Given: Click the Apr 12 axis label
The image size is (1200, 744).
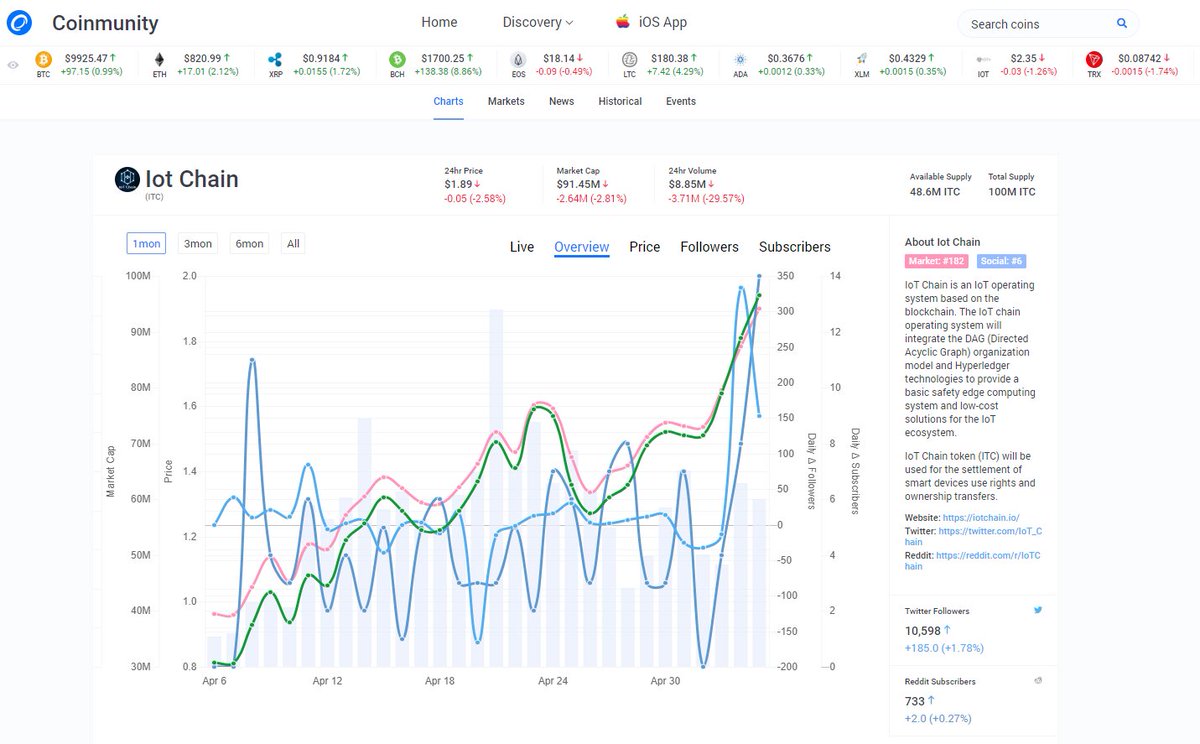Looking at the screenshot, I should 327,681.
